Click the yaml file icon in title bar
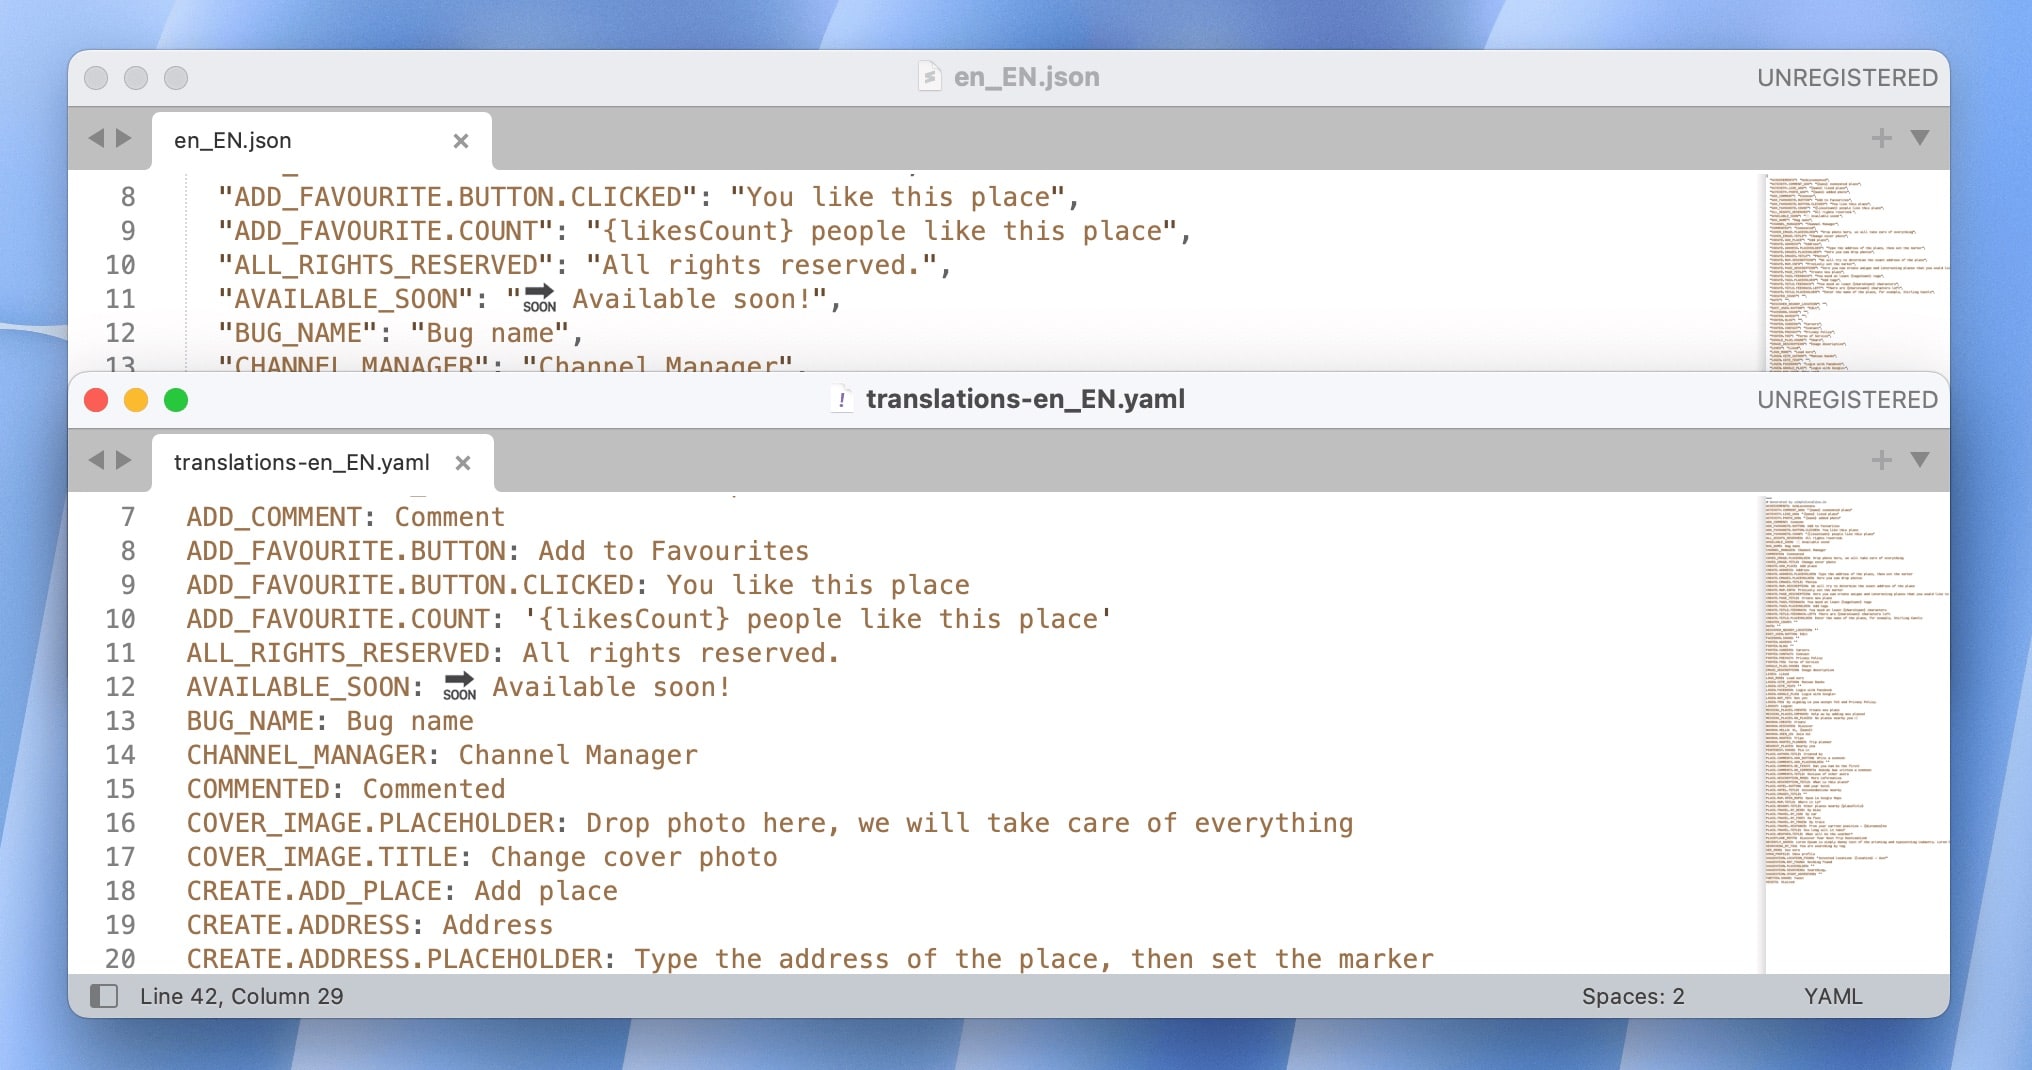The width and height of the screenshot is (2032, 1070). [842, 400]
